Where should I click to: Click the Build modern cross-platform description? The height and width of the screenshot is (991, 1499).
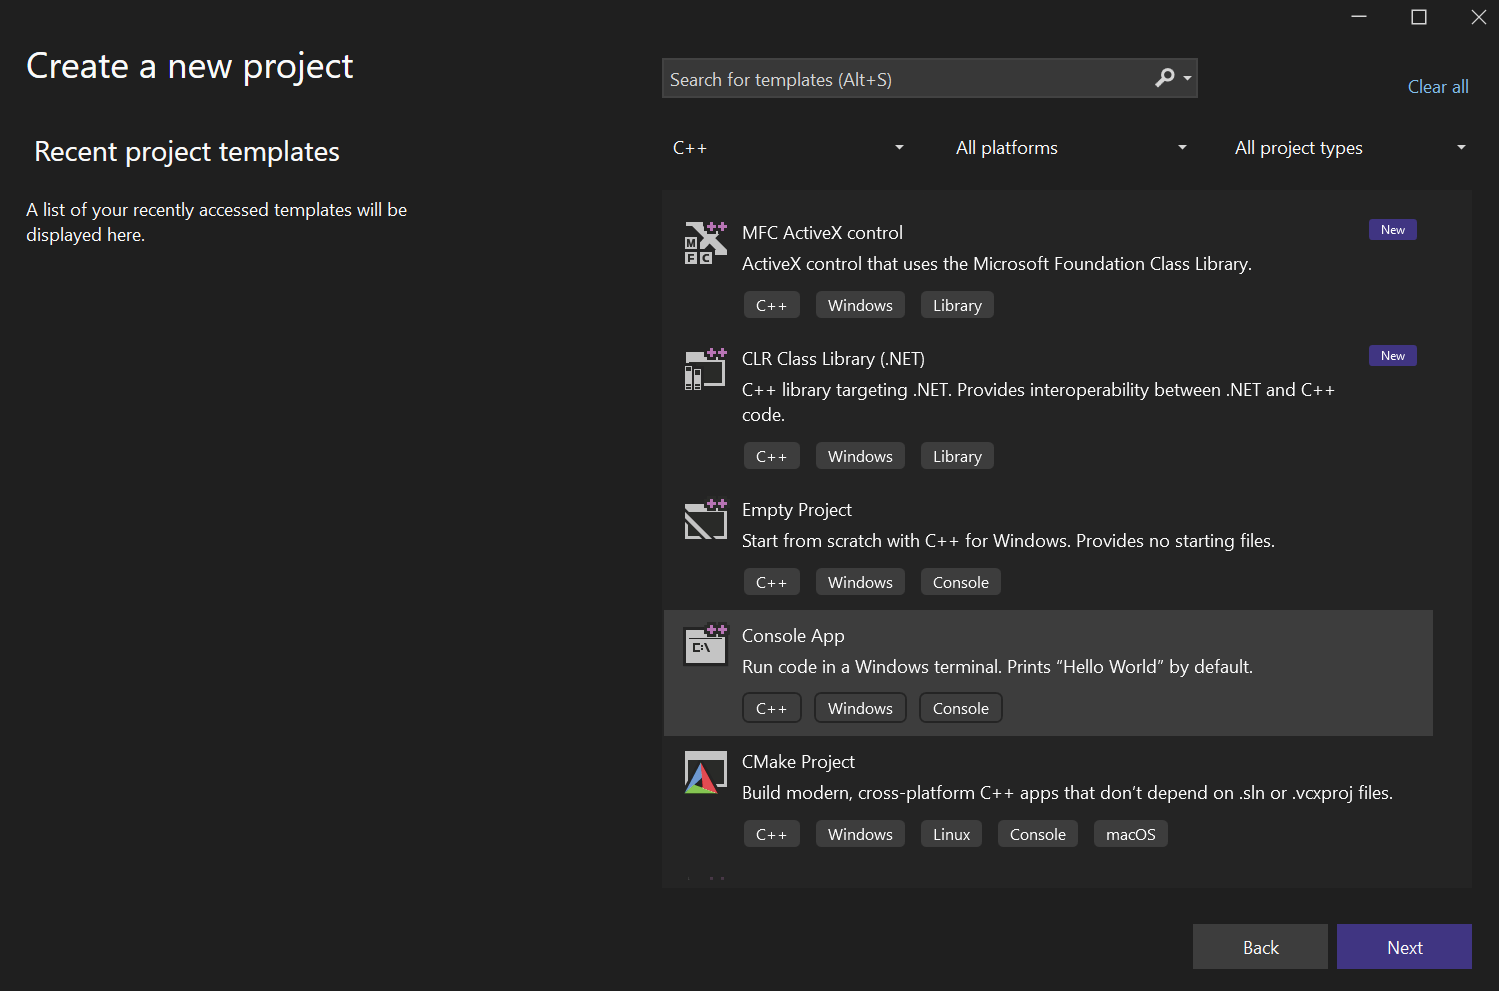tap(1067, 793)
